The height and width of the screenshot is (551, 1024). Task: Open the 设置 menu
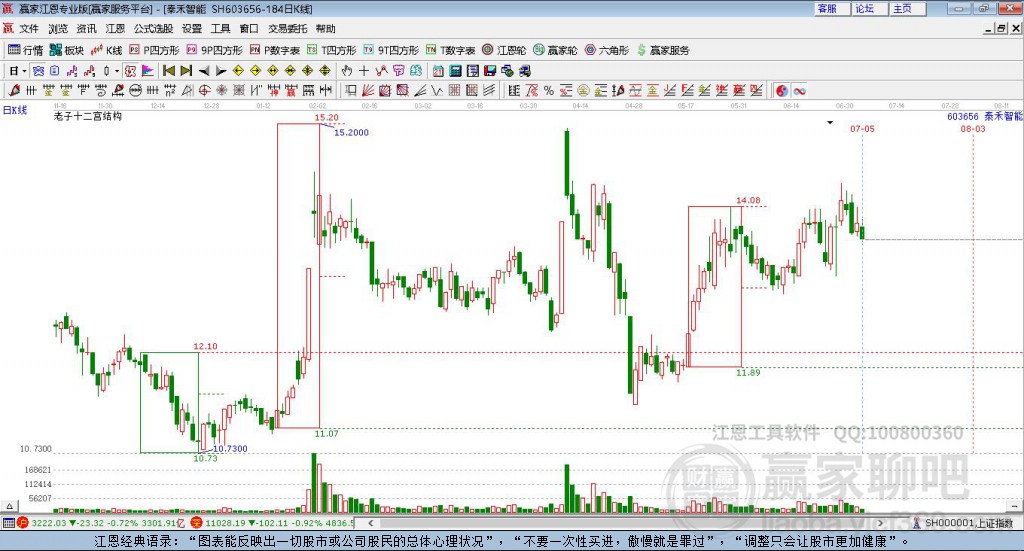pyautogui.click(x=192, y=29)
